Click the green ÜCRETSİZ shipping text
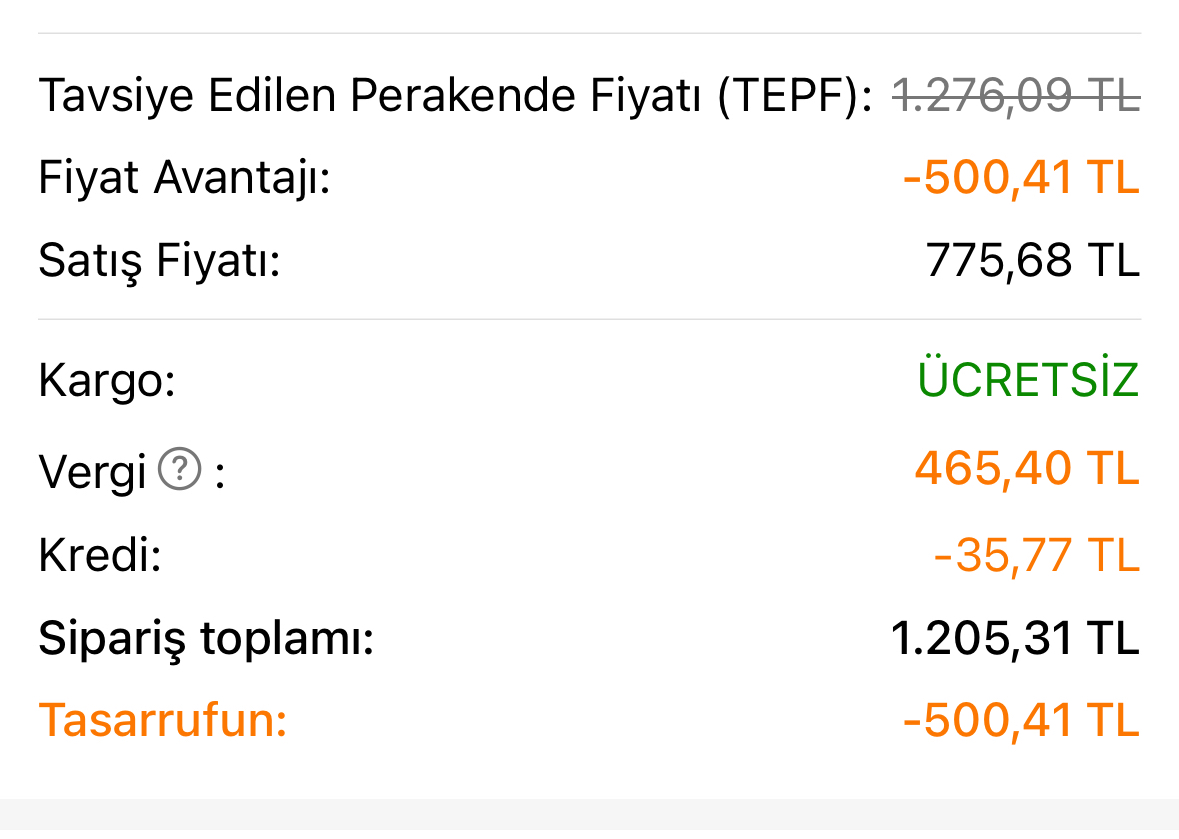 [x=1029, y=381]
